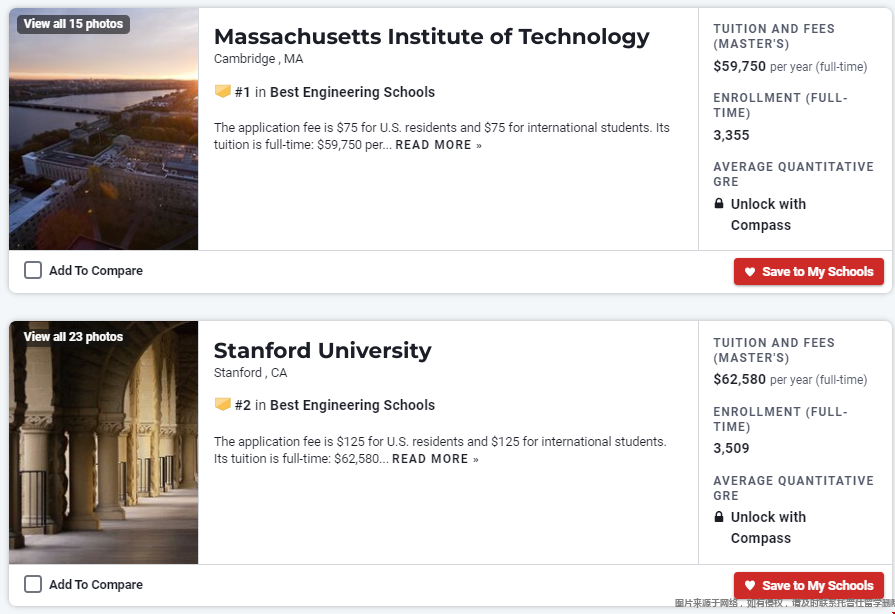This screenshot has height=614, width=895.
Task: Expand Stanford description with READ MORE
Action: pos(435,459)
